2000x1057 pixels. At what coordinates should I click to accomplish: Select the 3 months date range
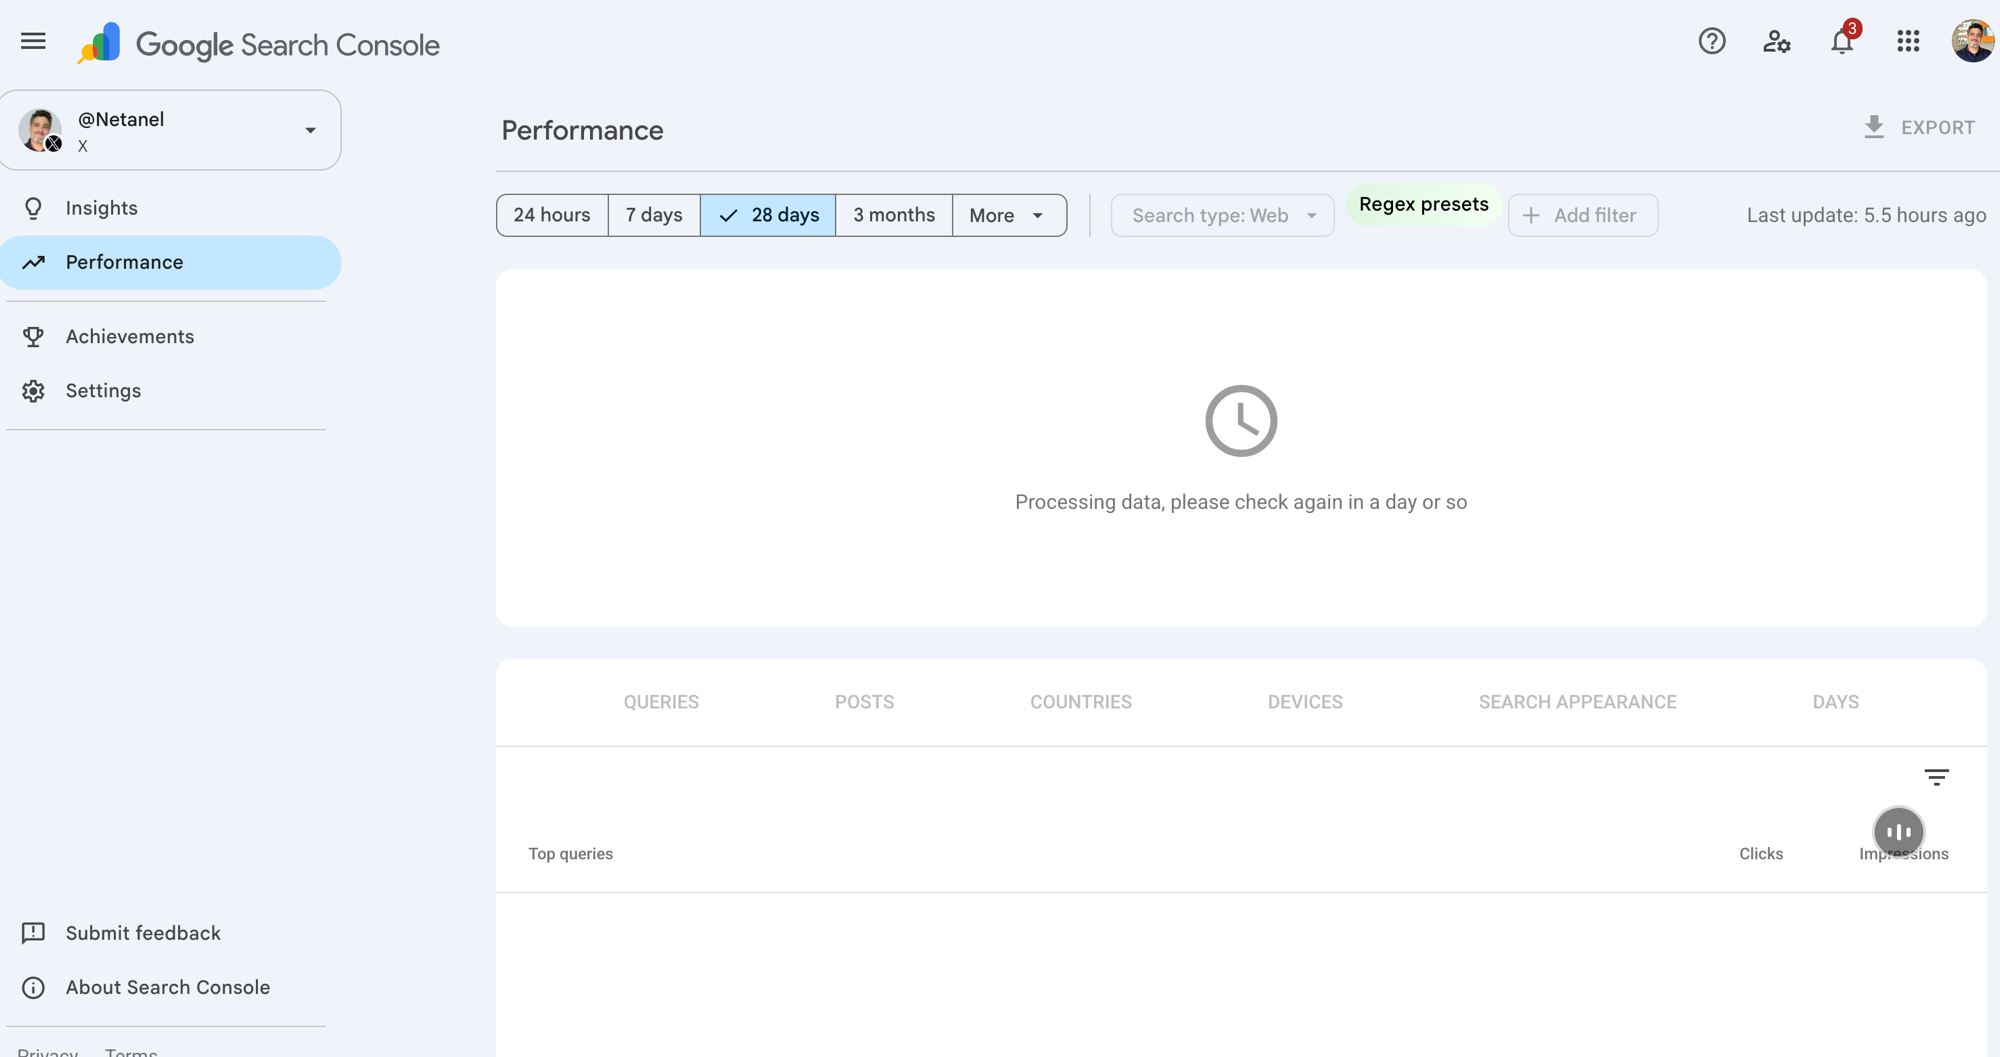pyautogui.click(x=894, y=215)
